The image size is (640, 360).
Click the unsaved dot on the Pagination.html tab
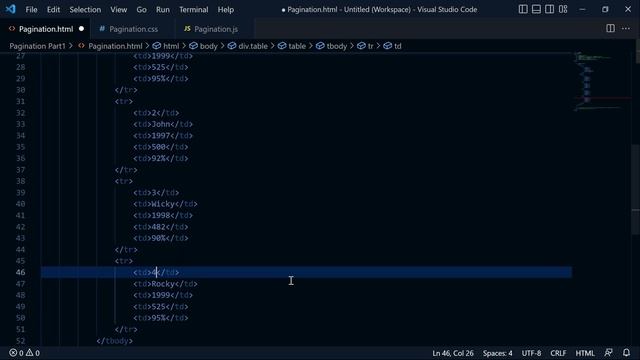tap(81, 29)
